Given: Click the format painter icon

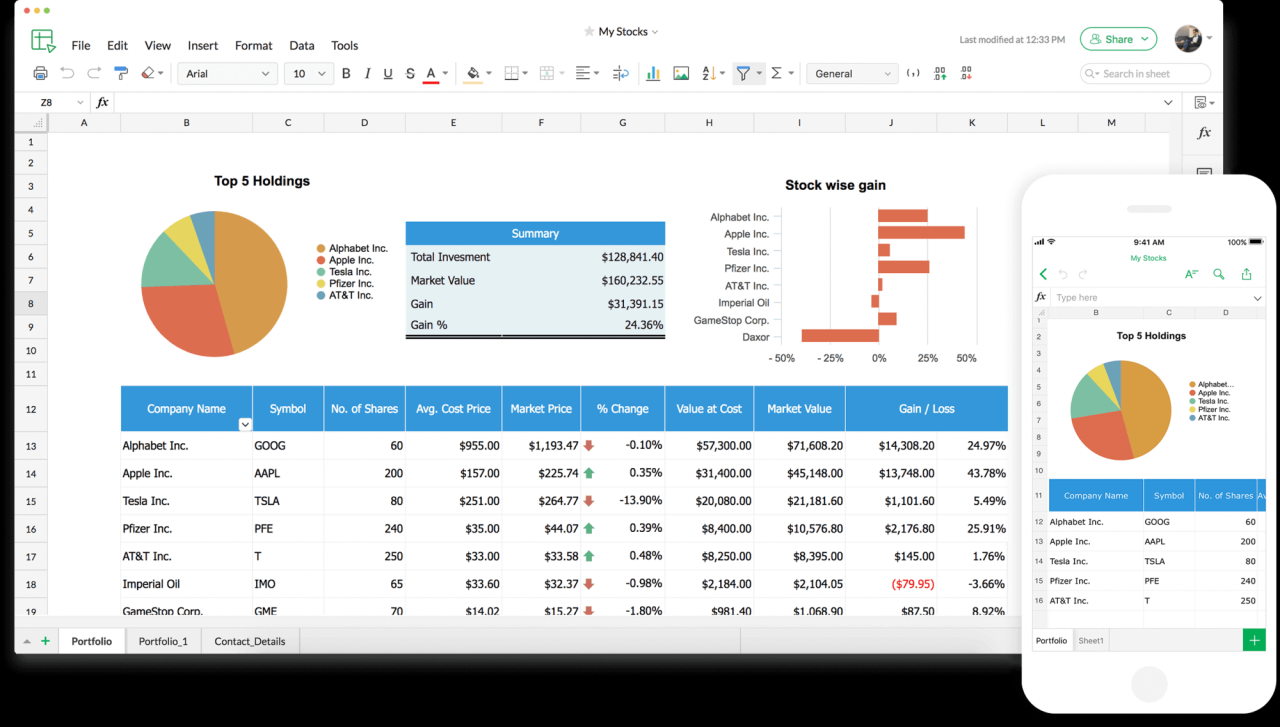Looking at the screenshot, I should click(120, 73).
